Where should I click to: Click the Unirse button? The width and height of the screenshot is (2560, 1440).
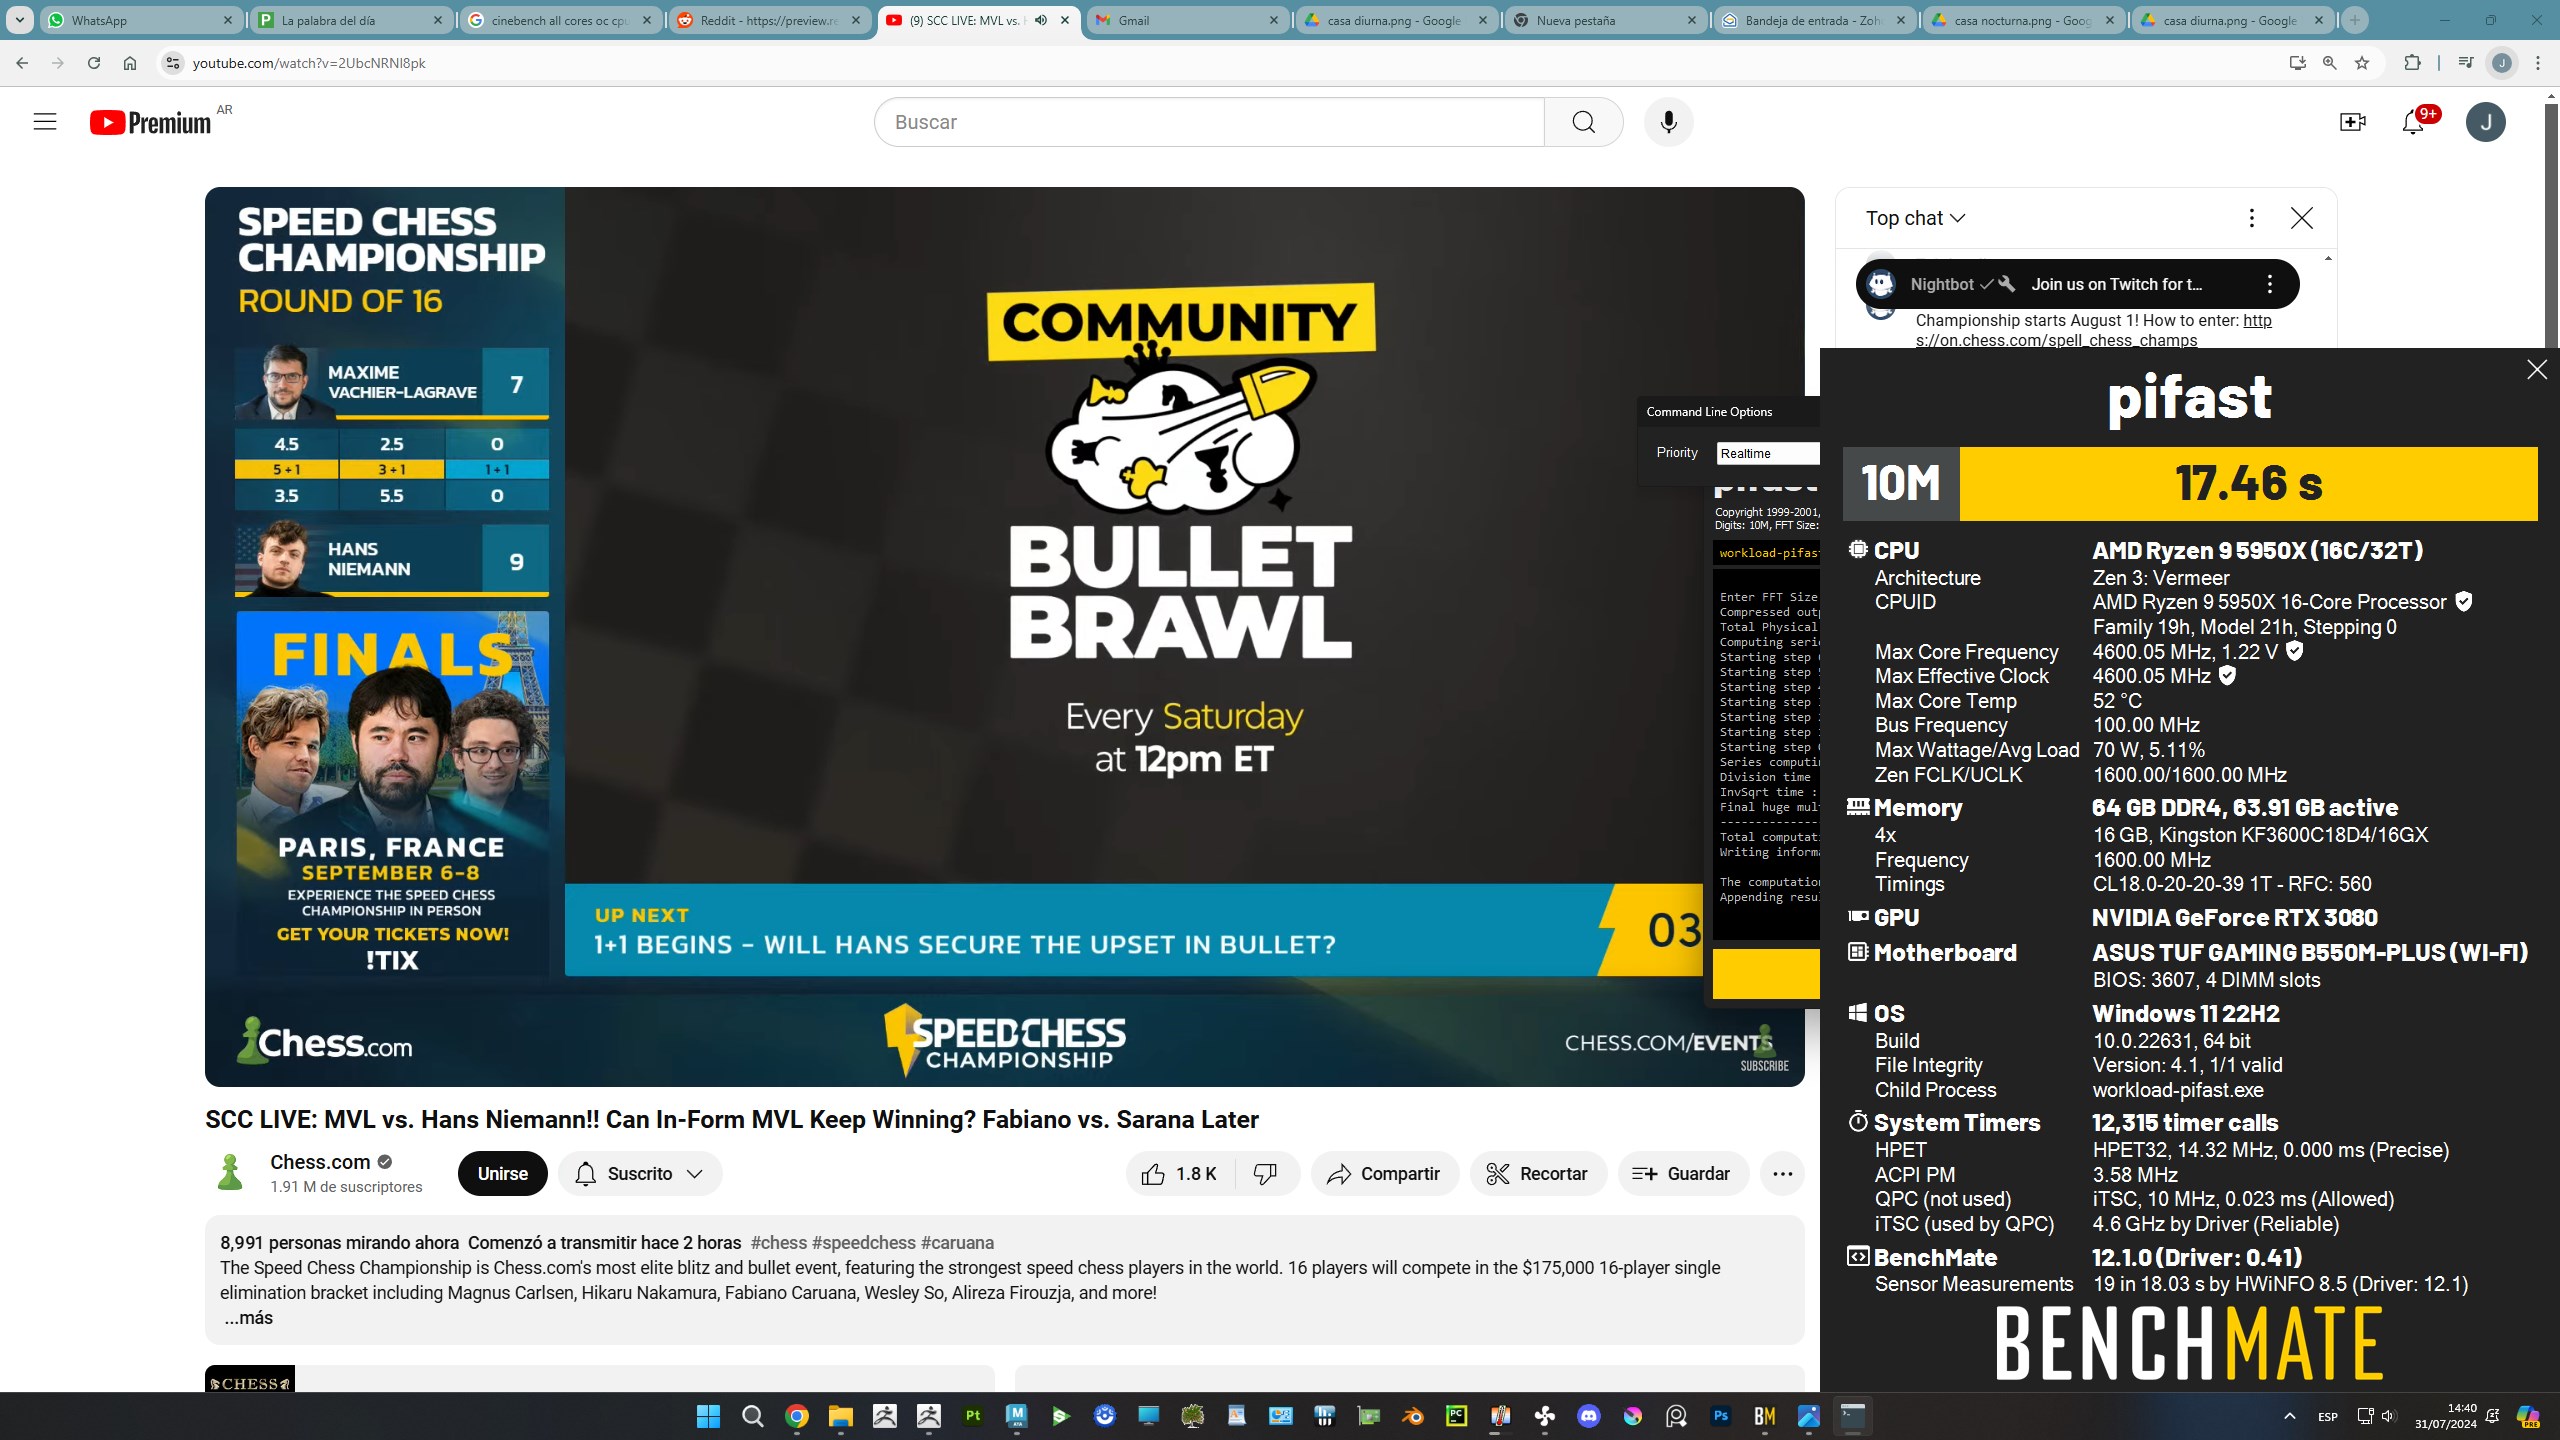pos(502,1174)
